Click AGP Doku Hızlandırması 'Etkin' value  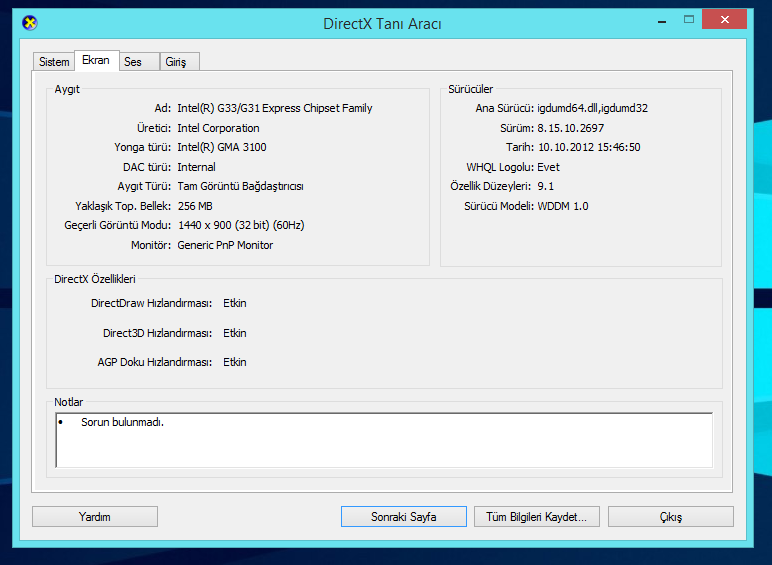click(x=234, y=362)
